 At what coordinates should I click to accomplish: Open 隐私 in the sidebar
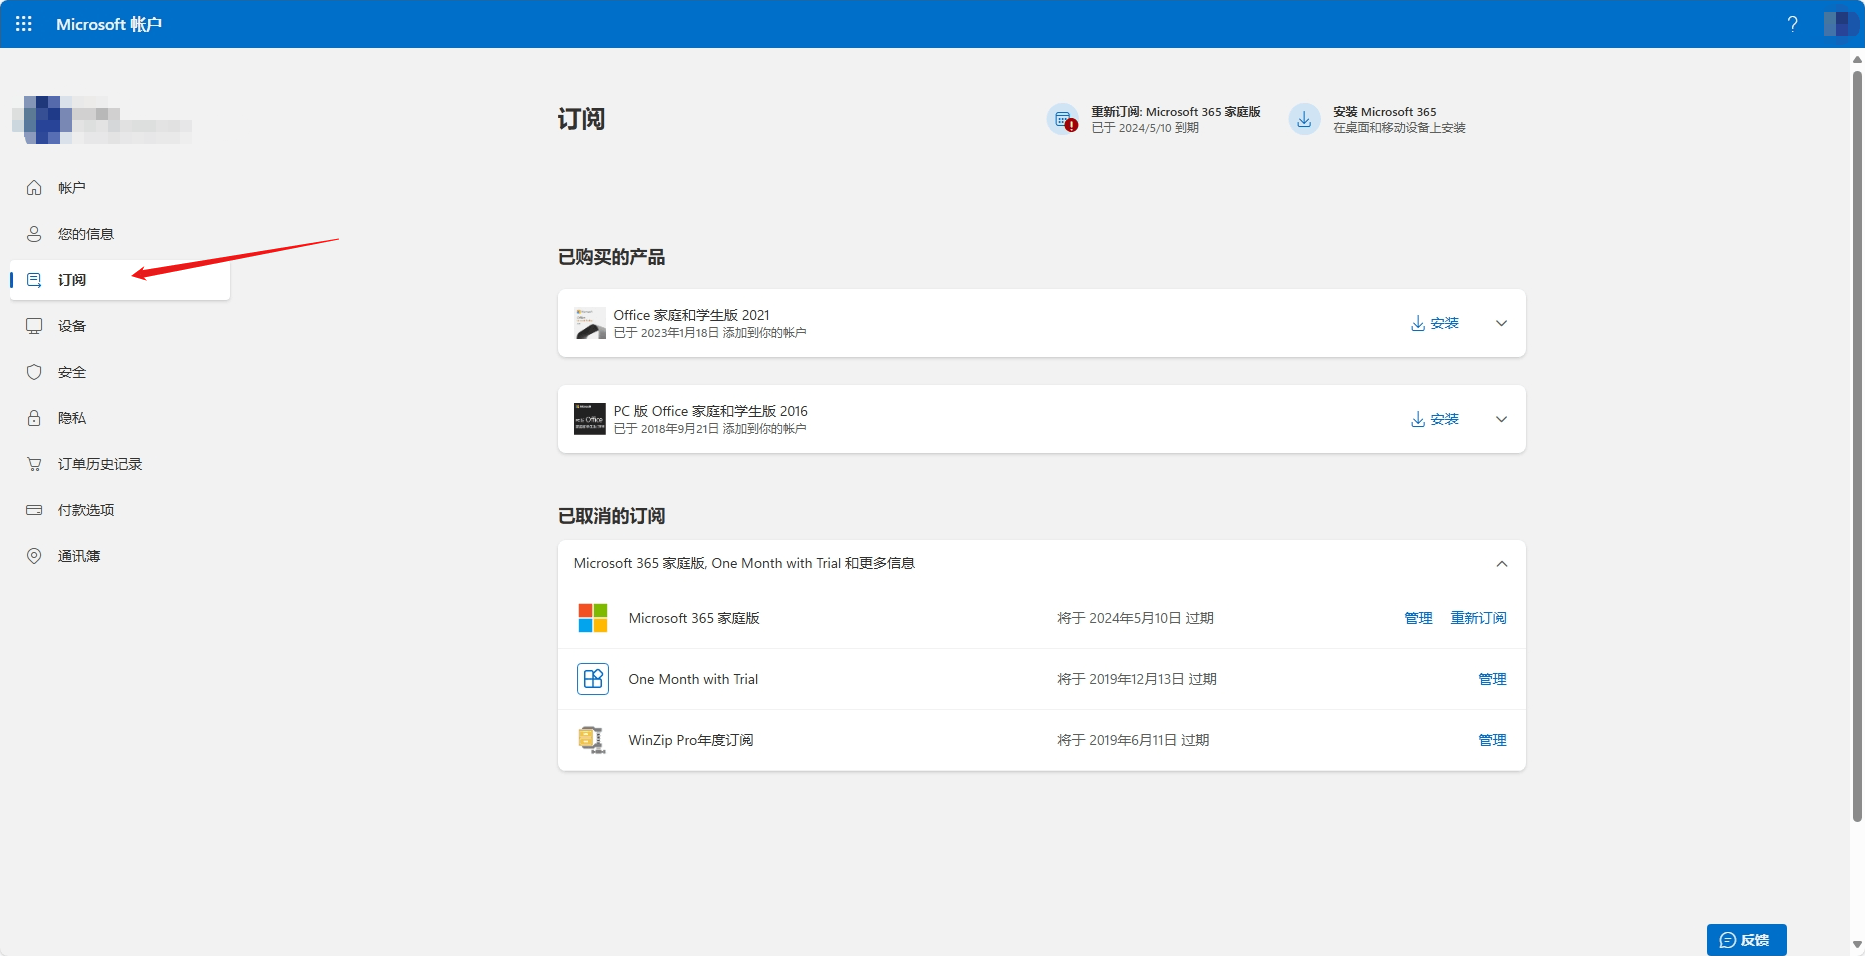[120, 418]
